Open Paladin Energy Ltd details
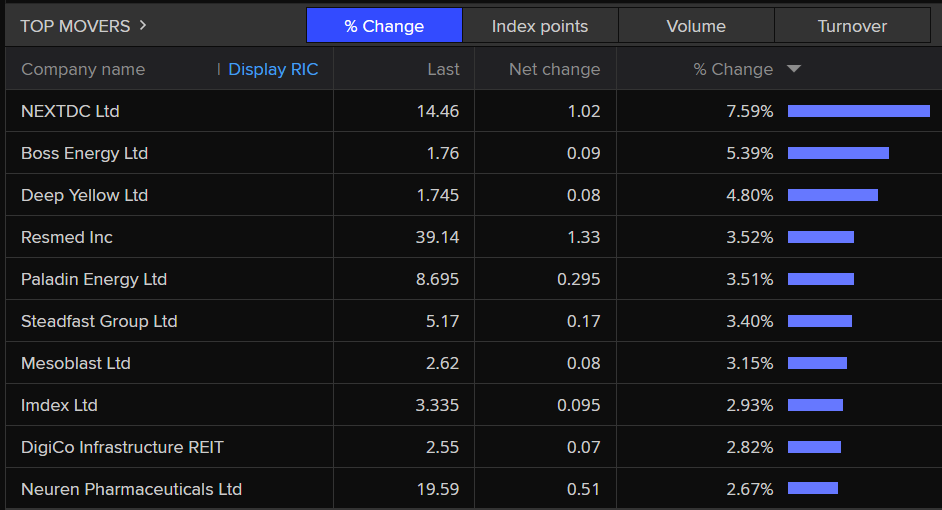942x510 pixels. [94, 279]
